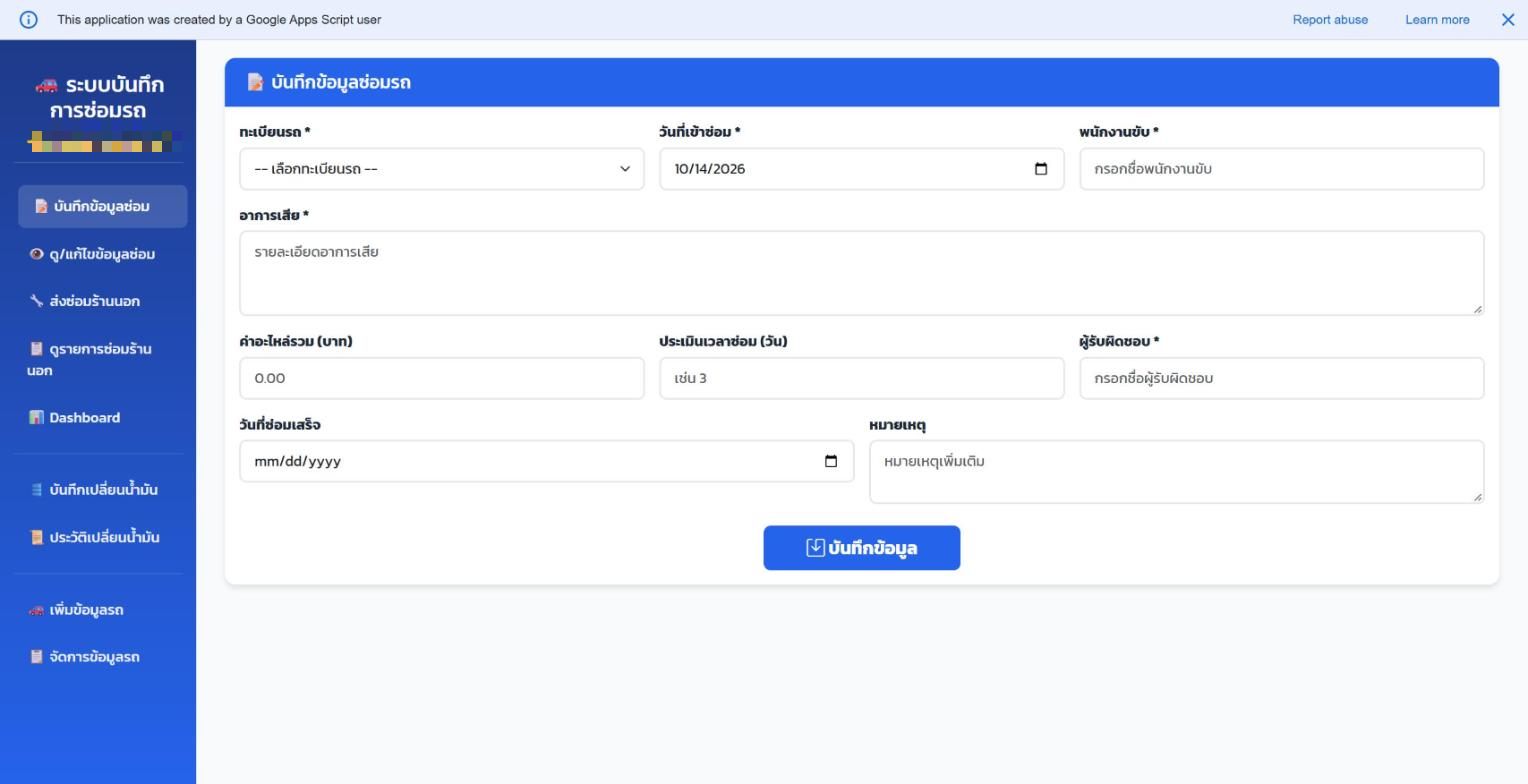Click the memo icon beside บันทึกข้อมูลซ่อม
Viewport: 1528px width, 784px height.
41,206
